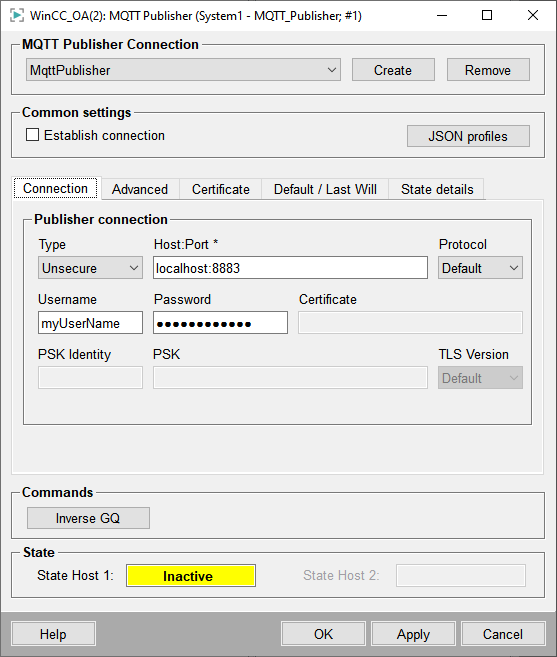Expand the Type Unsecure dropdown
The image size is (557, 657).
pos(91,268)
